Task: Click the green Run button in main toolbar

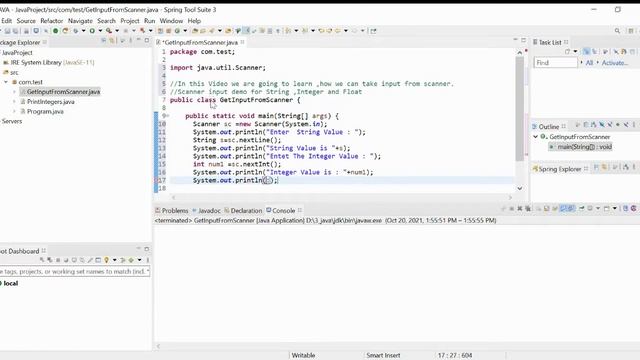Action: click(x=92, y=31)
